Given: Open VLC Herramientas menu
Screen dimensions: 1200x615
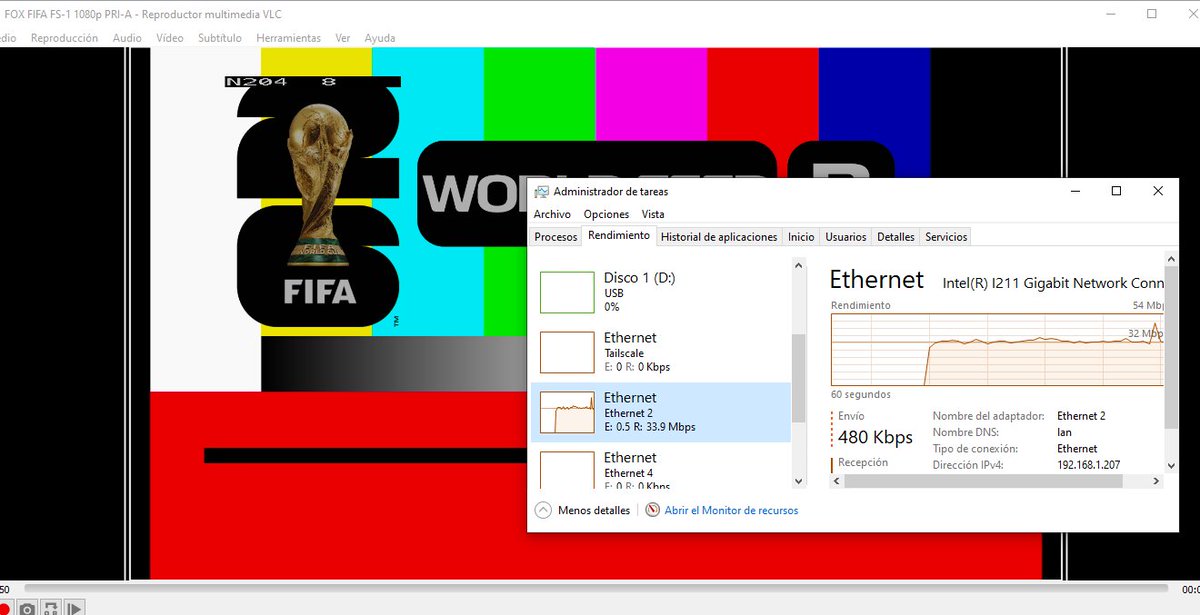Looking at the screenshot, I should pos(288,38).
